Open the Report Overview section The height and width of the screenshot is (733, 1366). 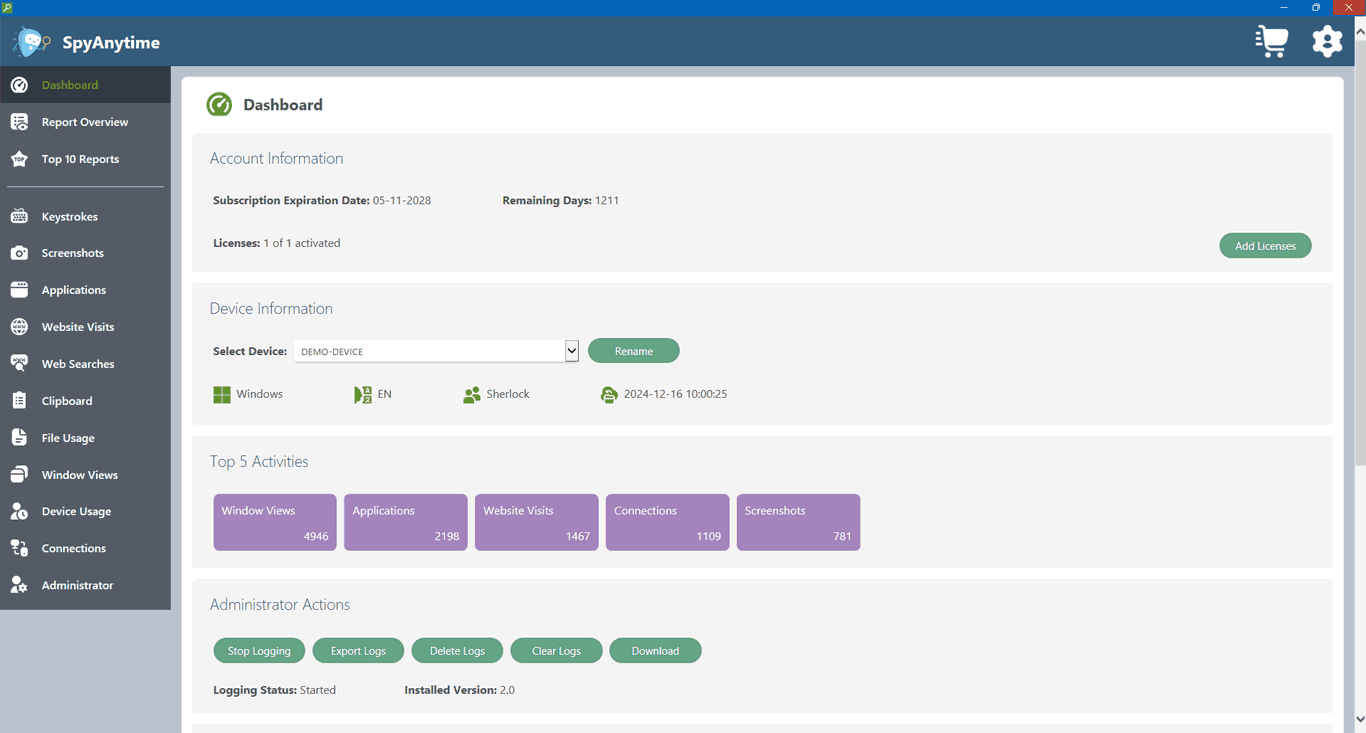(x=85, y=122)
